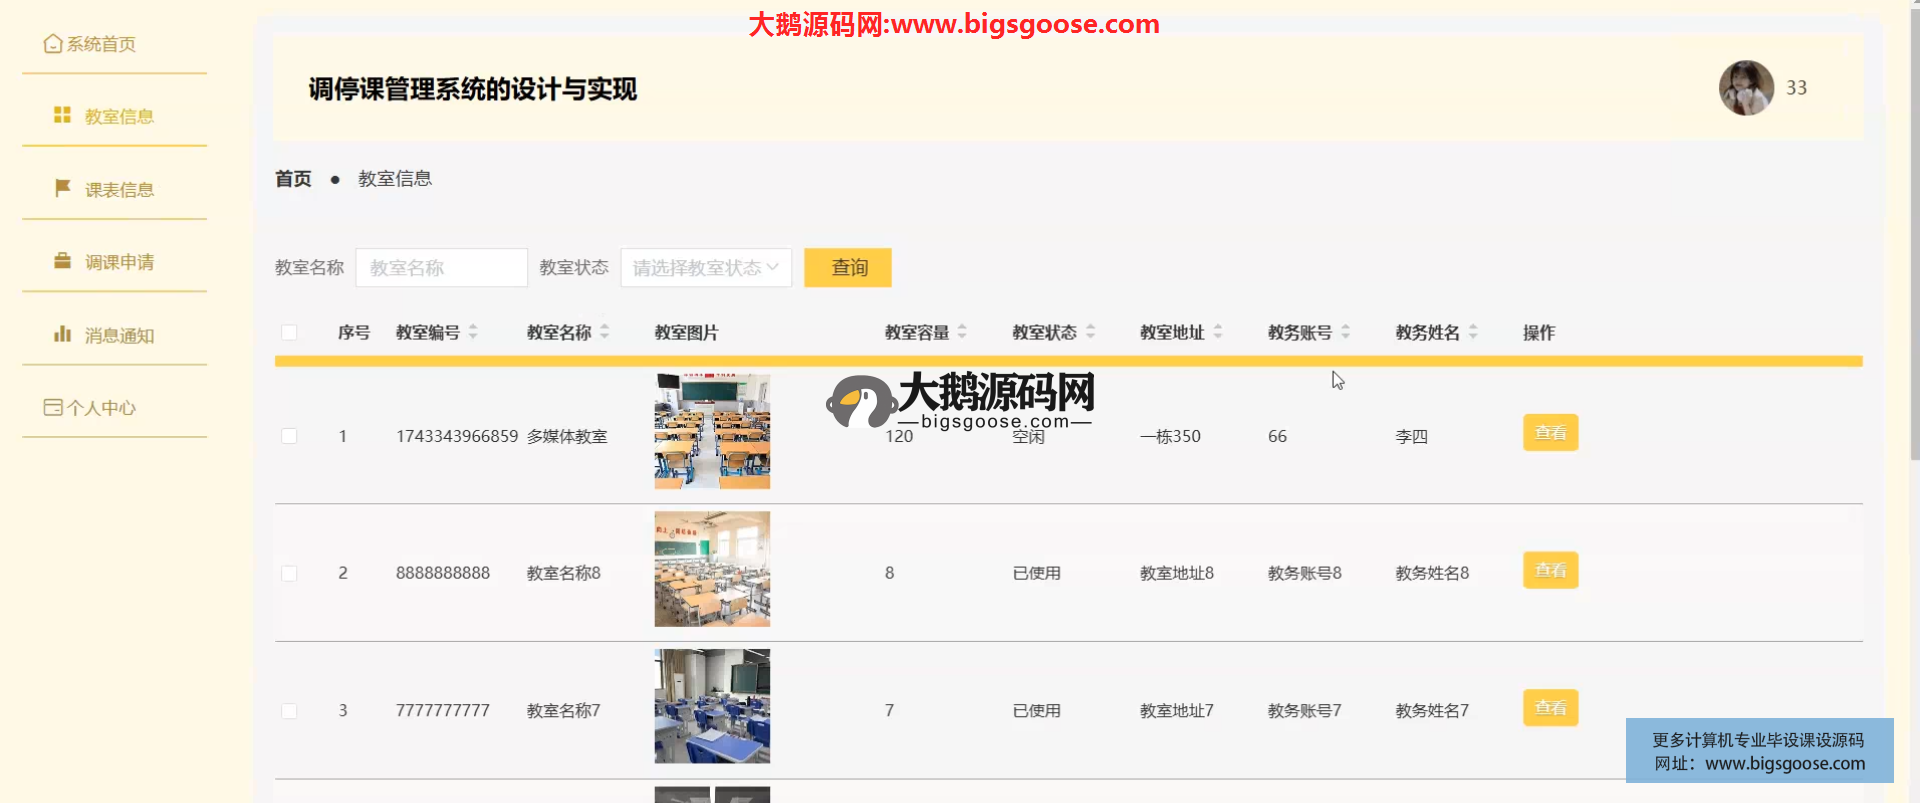
Task: Sort the table by 教室编号 column arrows
Action: [473, 332]
